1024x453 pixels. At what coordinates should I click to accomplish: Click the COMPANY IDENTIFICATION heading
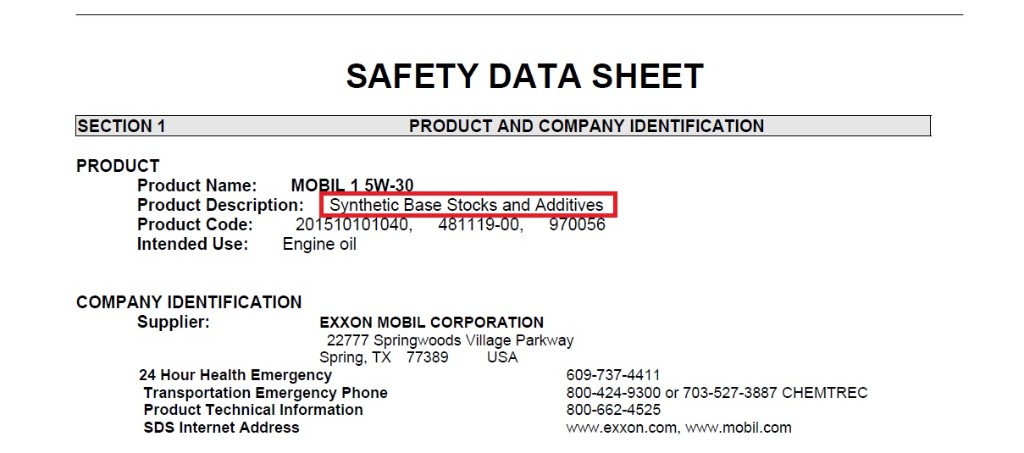pos(189,302)
